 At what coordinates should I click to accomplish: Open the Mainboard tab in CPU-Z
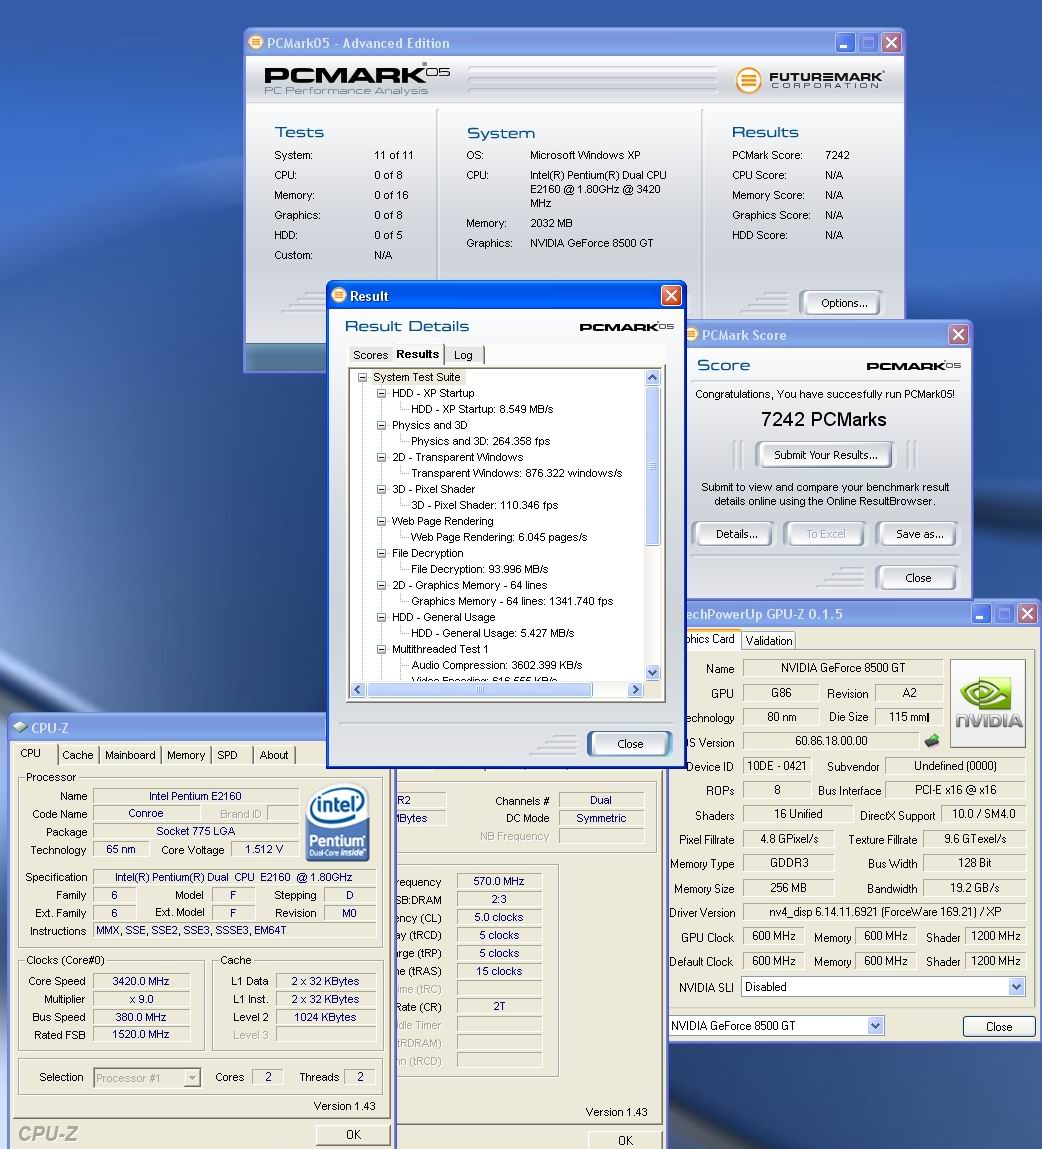click(x=130, y=755)
